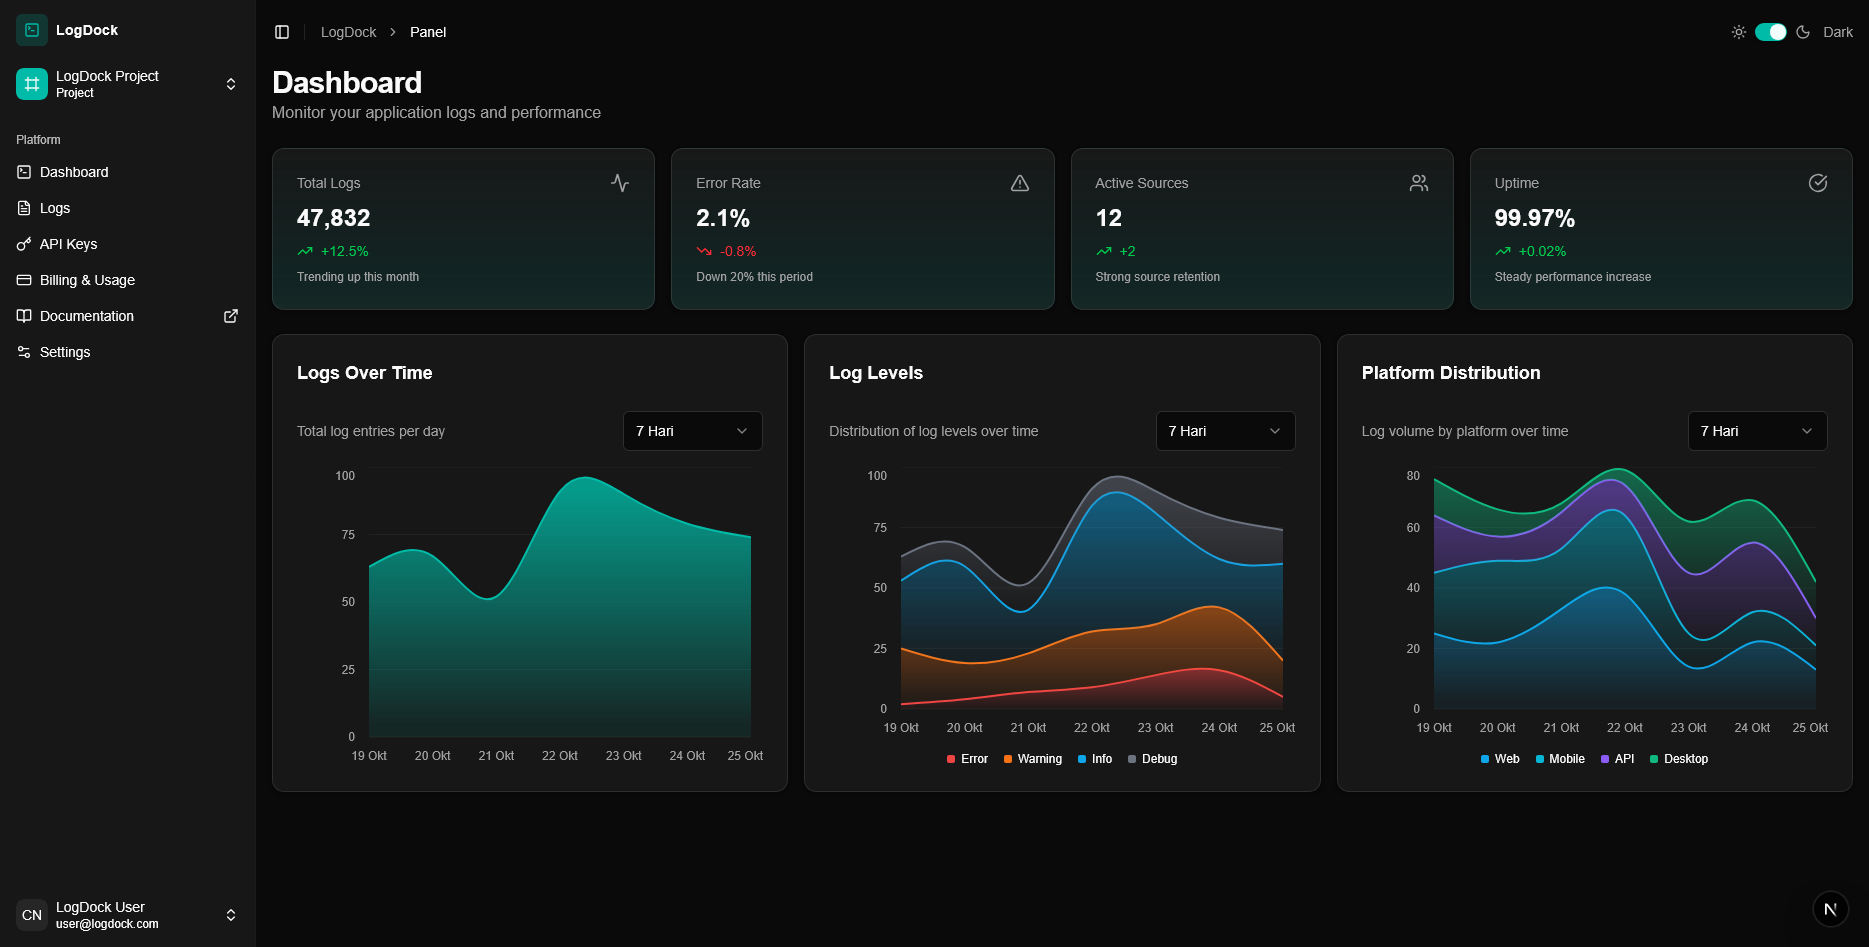Toggle the Error series in Log Levels legend

[967, 759]
